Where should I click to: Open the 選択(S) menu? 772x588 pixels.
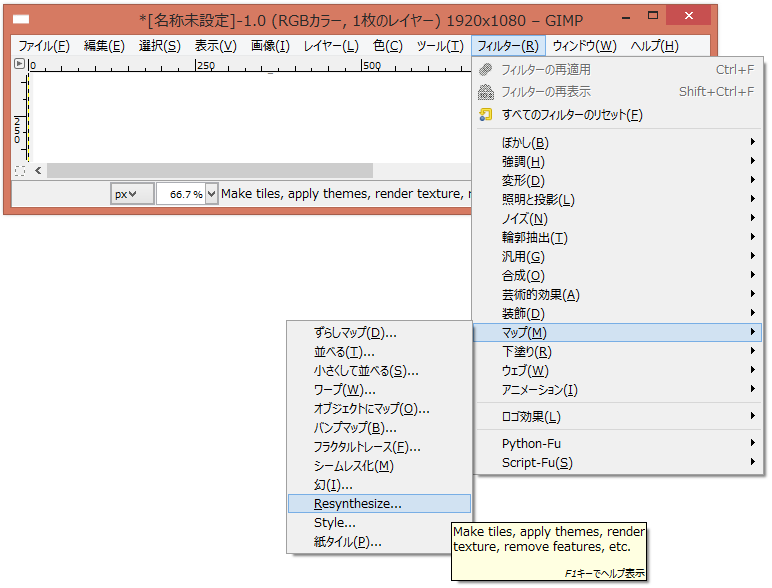[160, 46]
